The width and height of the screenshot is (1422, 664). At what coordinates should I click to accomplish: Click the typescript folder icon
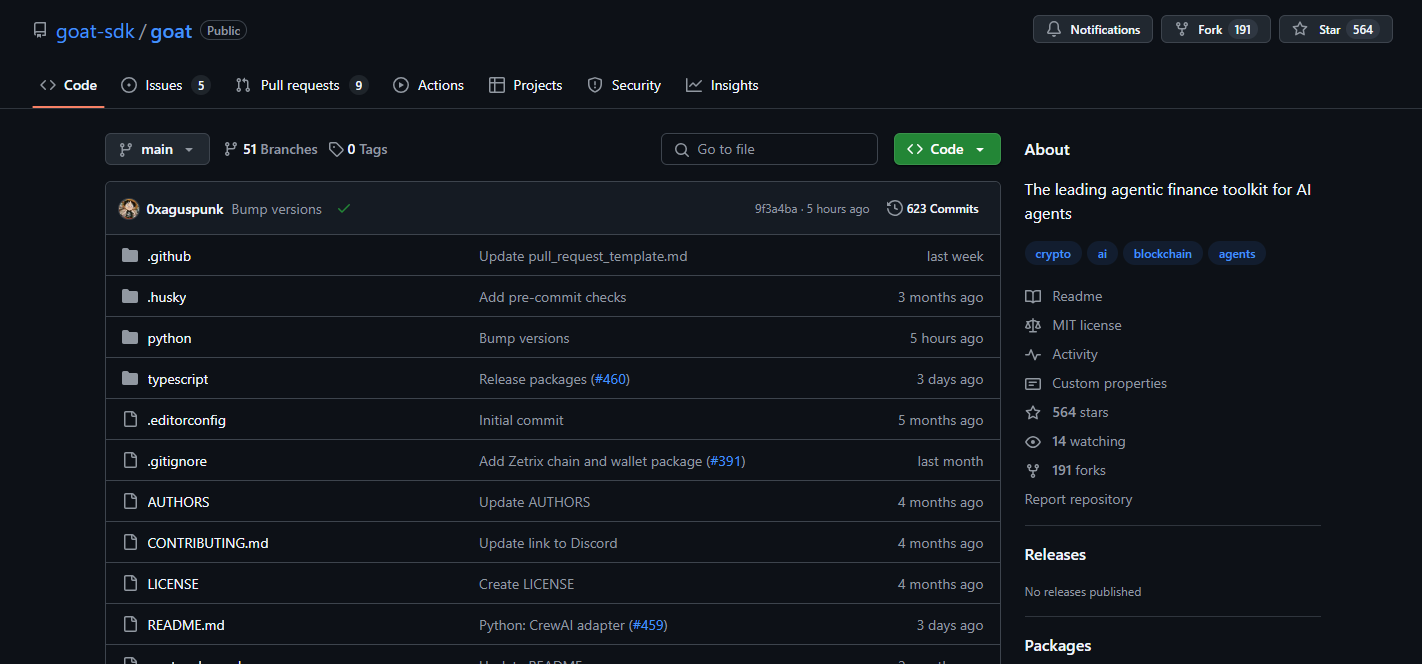[130, 379]
